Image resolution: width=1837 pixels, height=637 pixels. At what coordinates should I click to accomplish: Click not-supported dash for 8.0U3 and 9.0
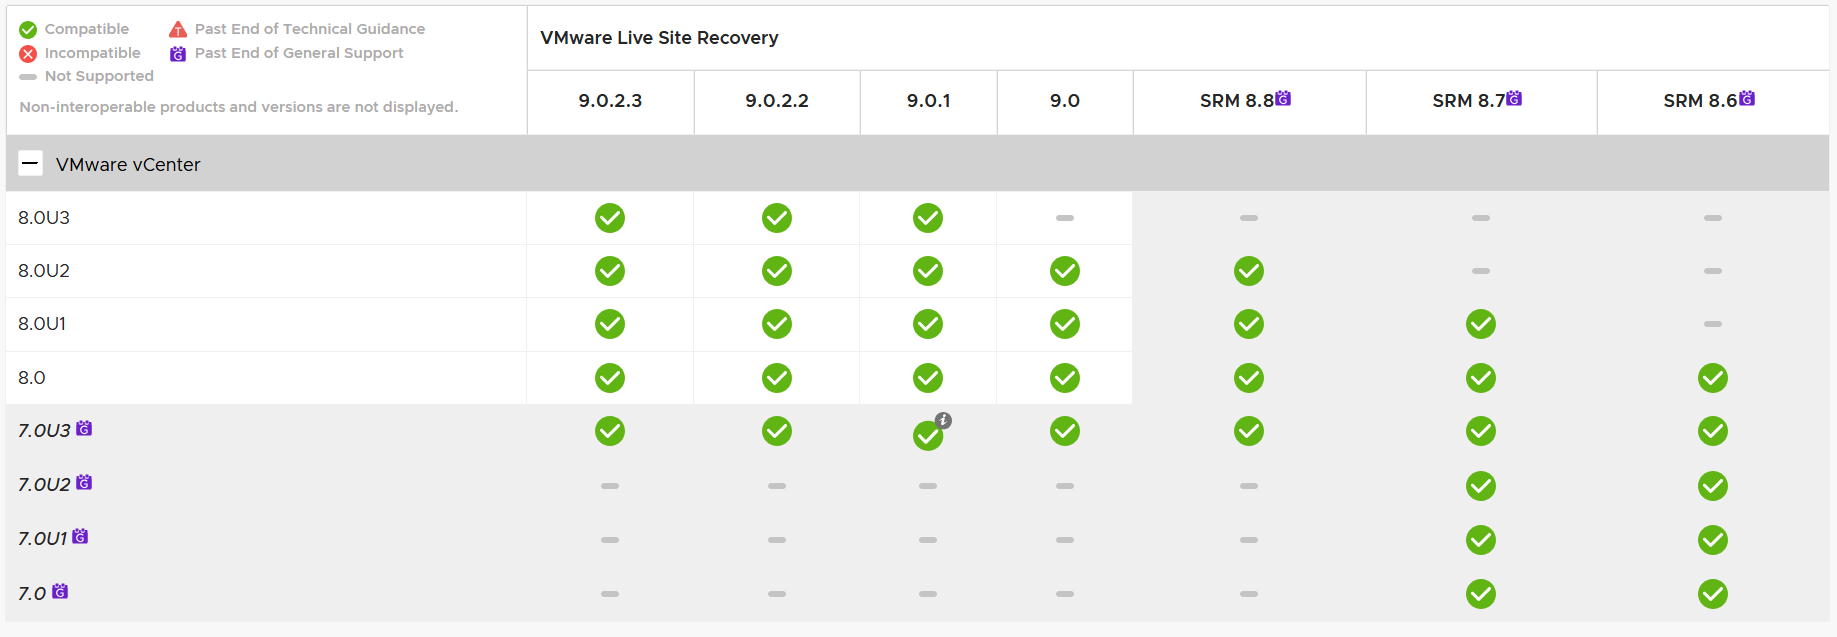[1064, 218]
